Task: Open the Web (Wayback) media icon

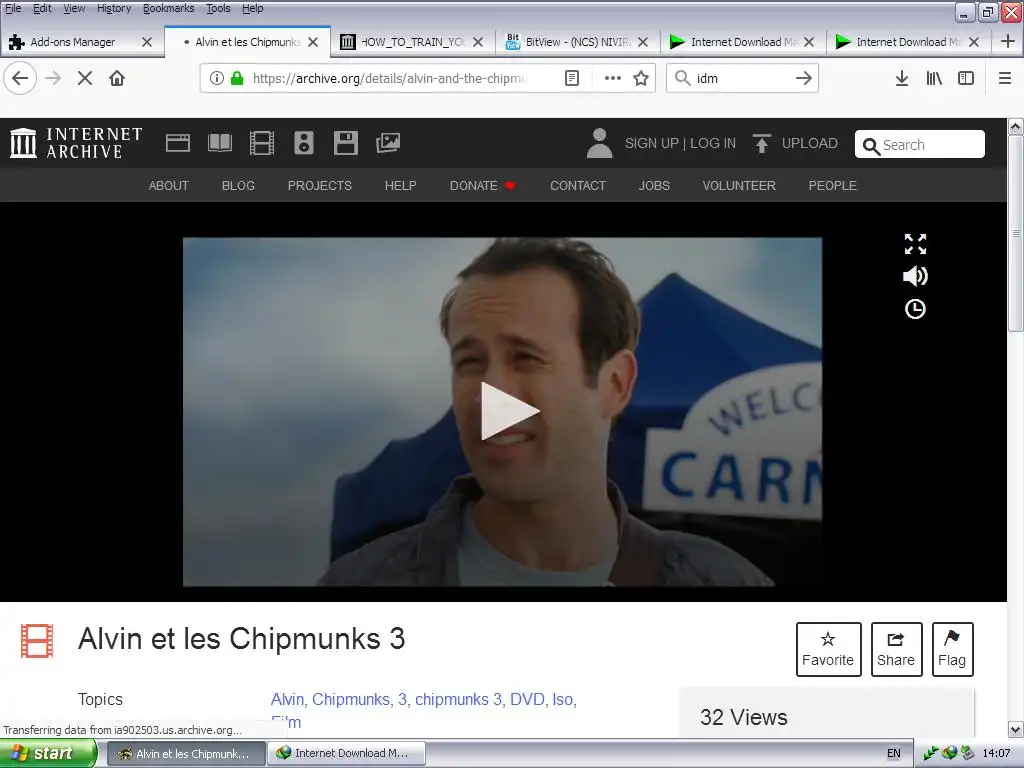Action: [x=178, y=143]
